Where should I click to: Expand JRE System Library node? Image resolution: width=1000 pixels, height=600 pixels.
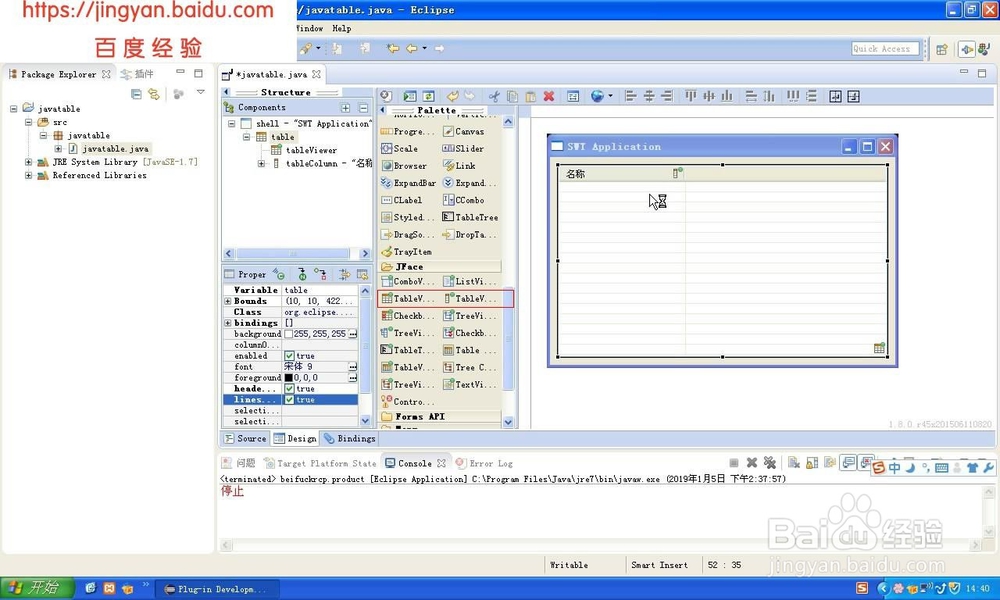coord(29,162)
